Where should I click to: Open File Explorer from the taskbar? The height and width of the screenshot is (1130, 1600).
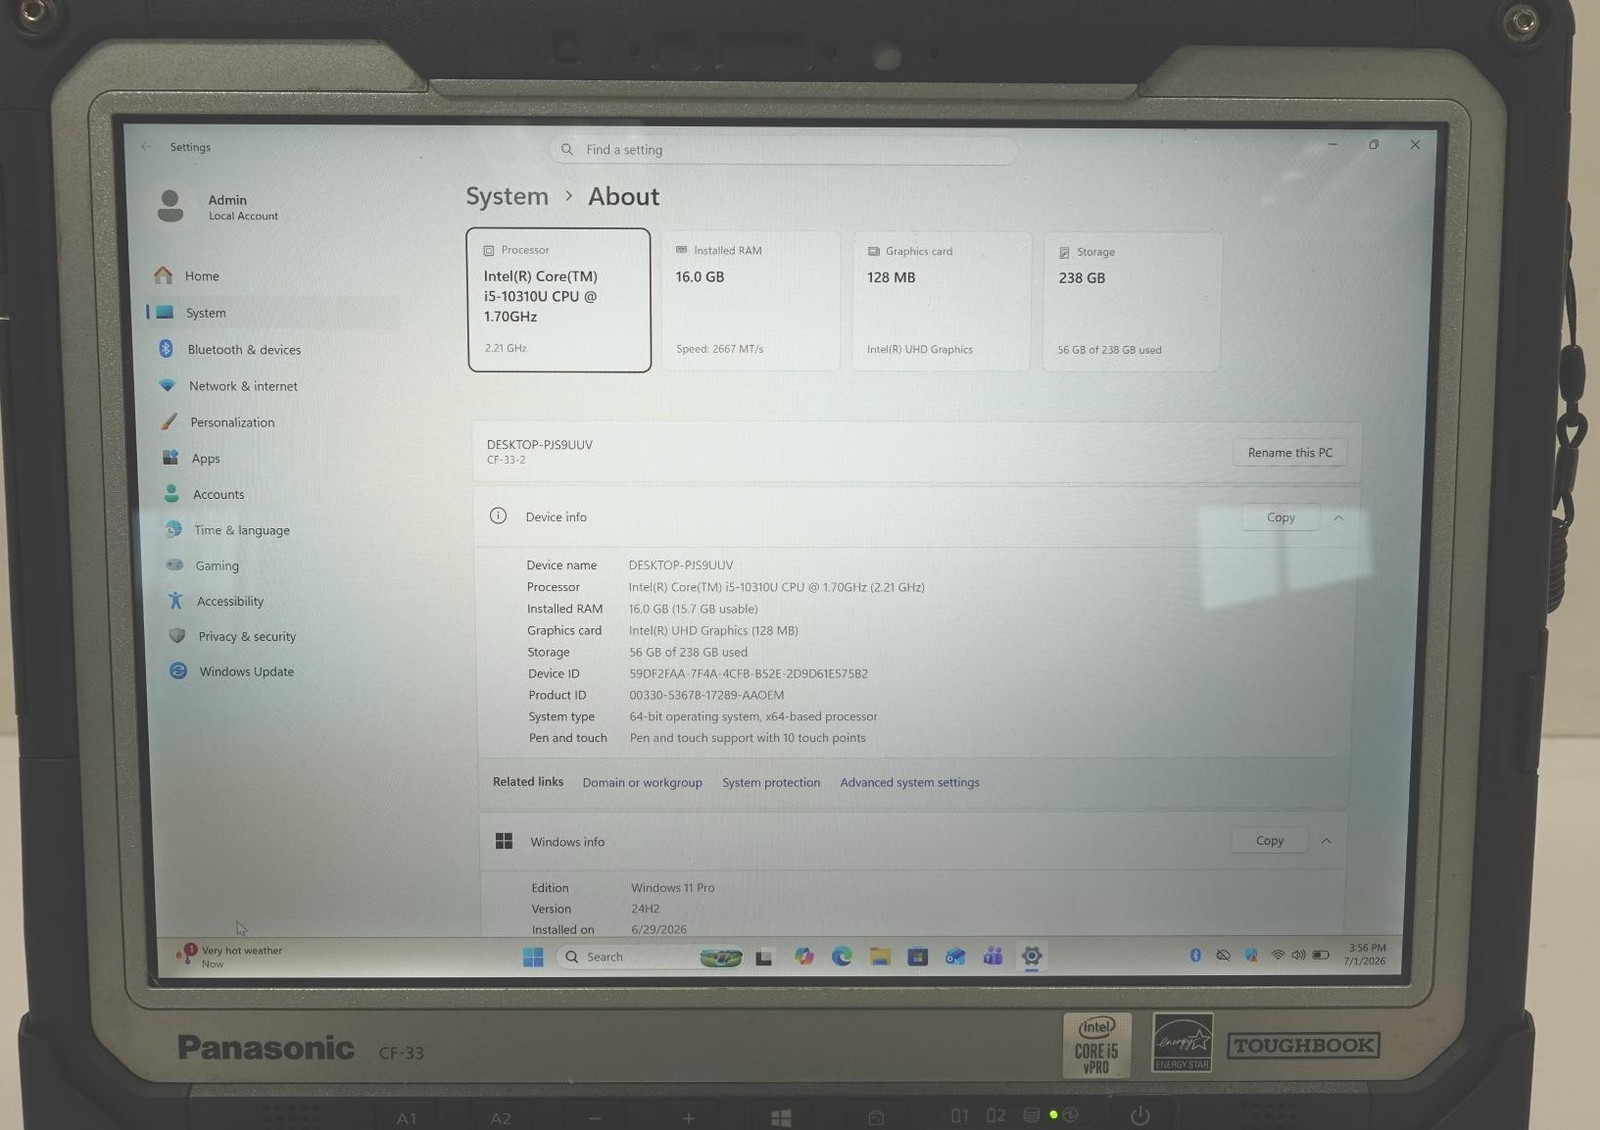(880, 957)
